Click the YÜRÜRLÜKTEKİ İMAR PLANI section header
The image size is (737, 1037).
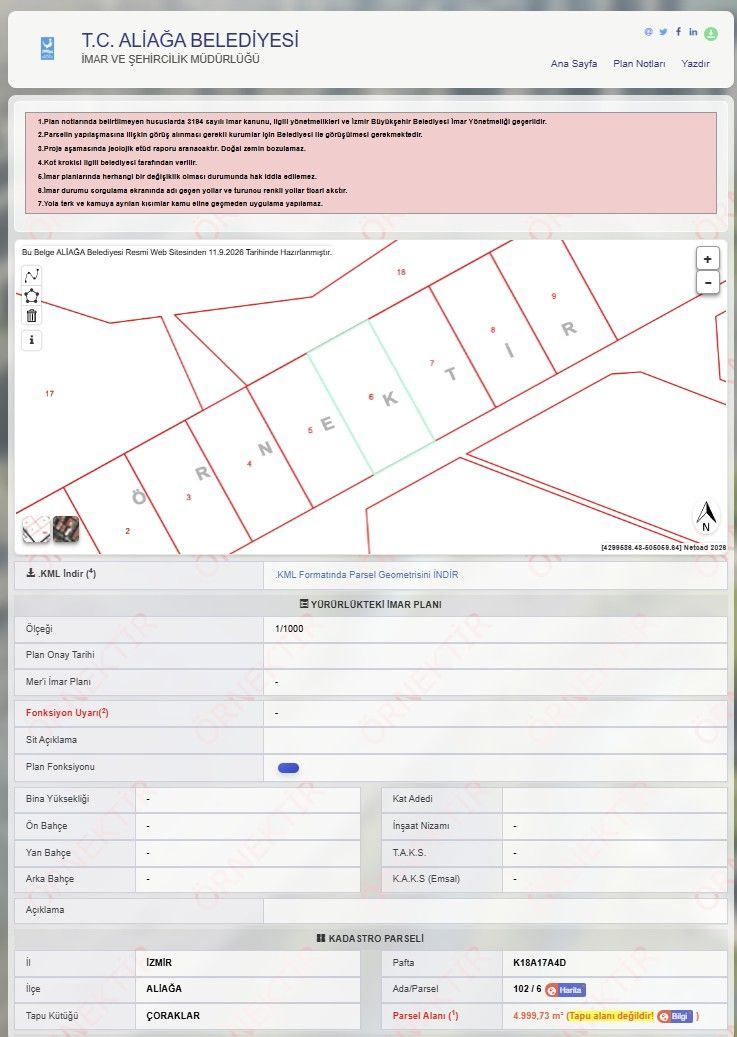370,604
